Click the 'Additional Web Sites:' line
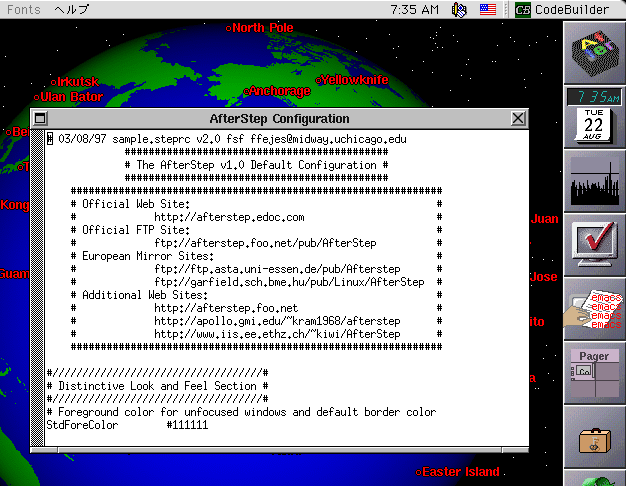Image resolution: width=626 pixels, height=486 pixels. (x=145, y=295)
